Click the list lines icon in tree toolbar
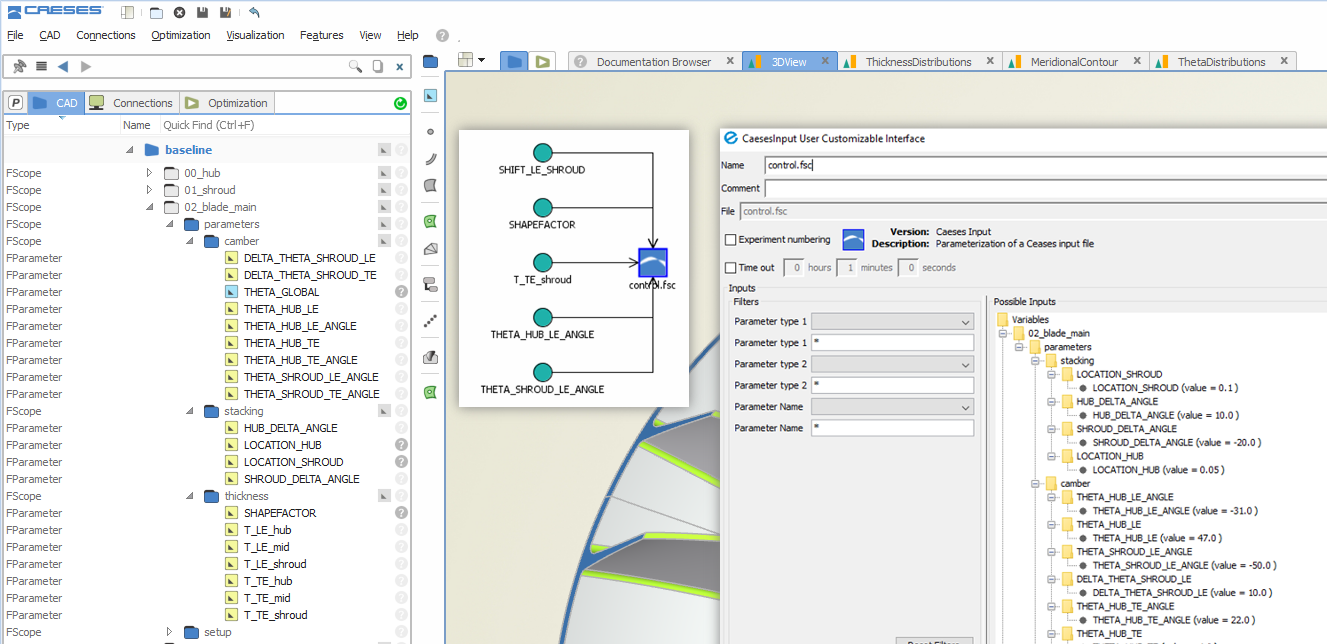This screenshot has width=1327, height=644. click(x=41, y=66)
